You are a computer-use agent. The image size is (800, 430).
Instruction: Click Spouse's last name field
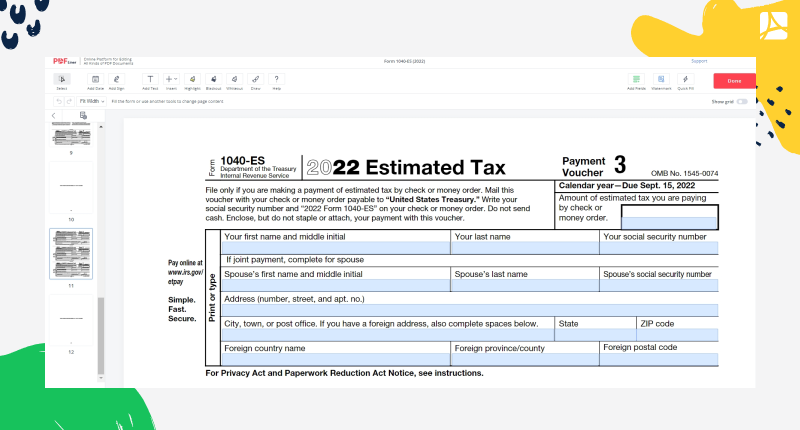pos(525,285)
